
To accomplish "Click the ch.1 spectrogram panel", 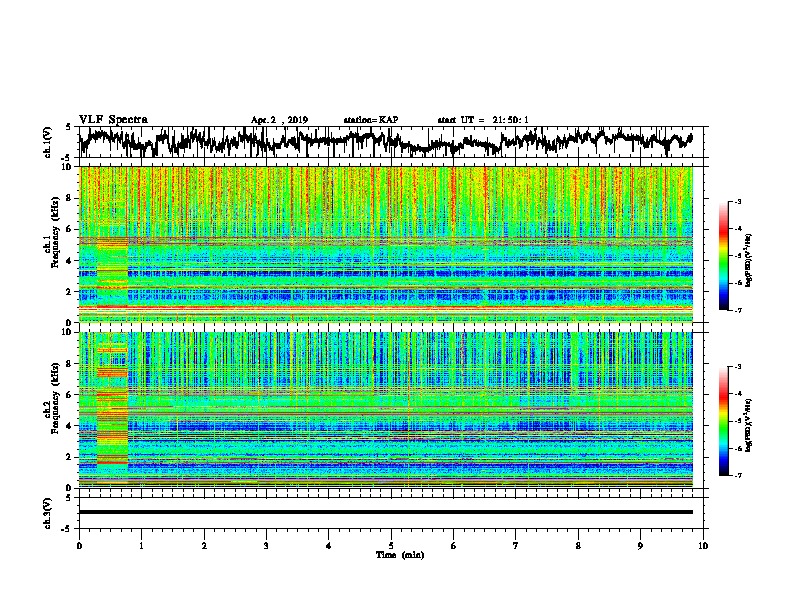I will (385, 244).
